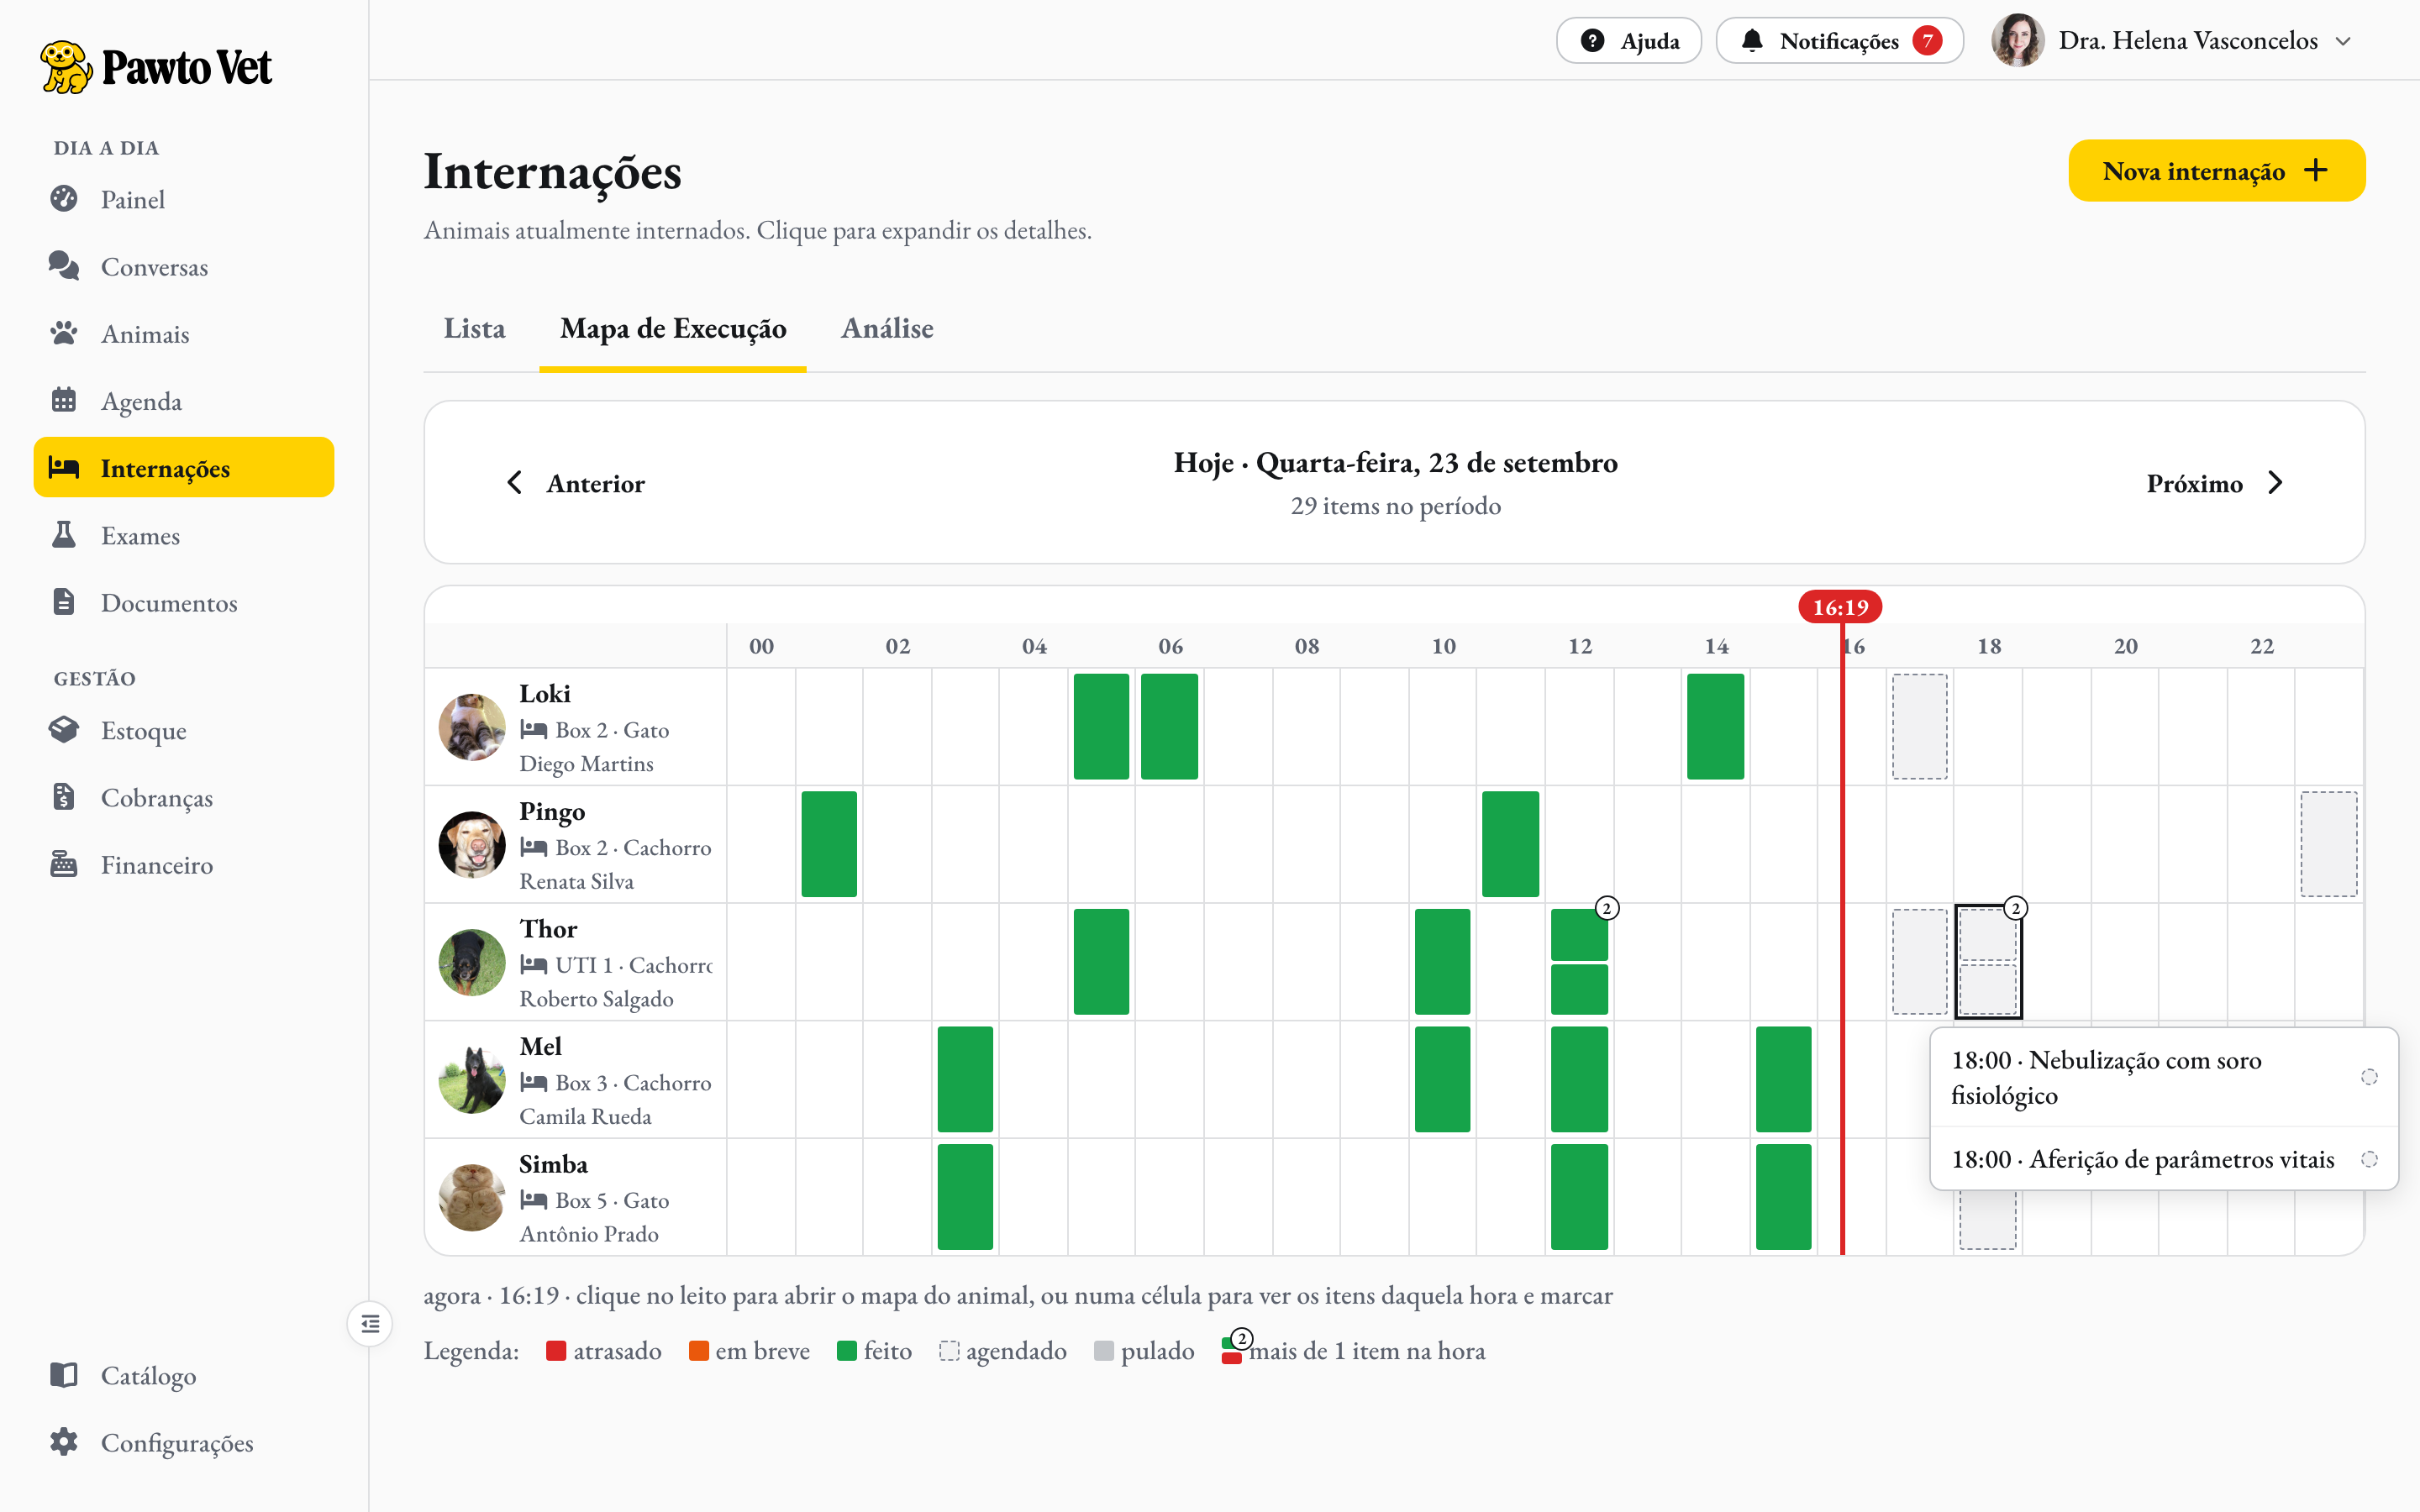Click the text '29 items no período'
This screenshot has width=2420, height=1512.
1395,506
